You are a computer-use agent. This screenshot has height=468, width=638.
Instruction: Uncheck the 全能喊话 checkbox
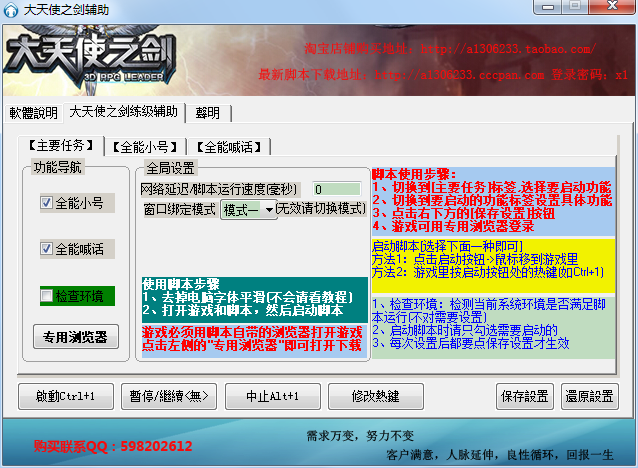pyautogui.click(x=46, y=248)
